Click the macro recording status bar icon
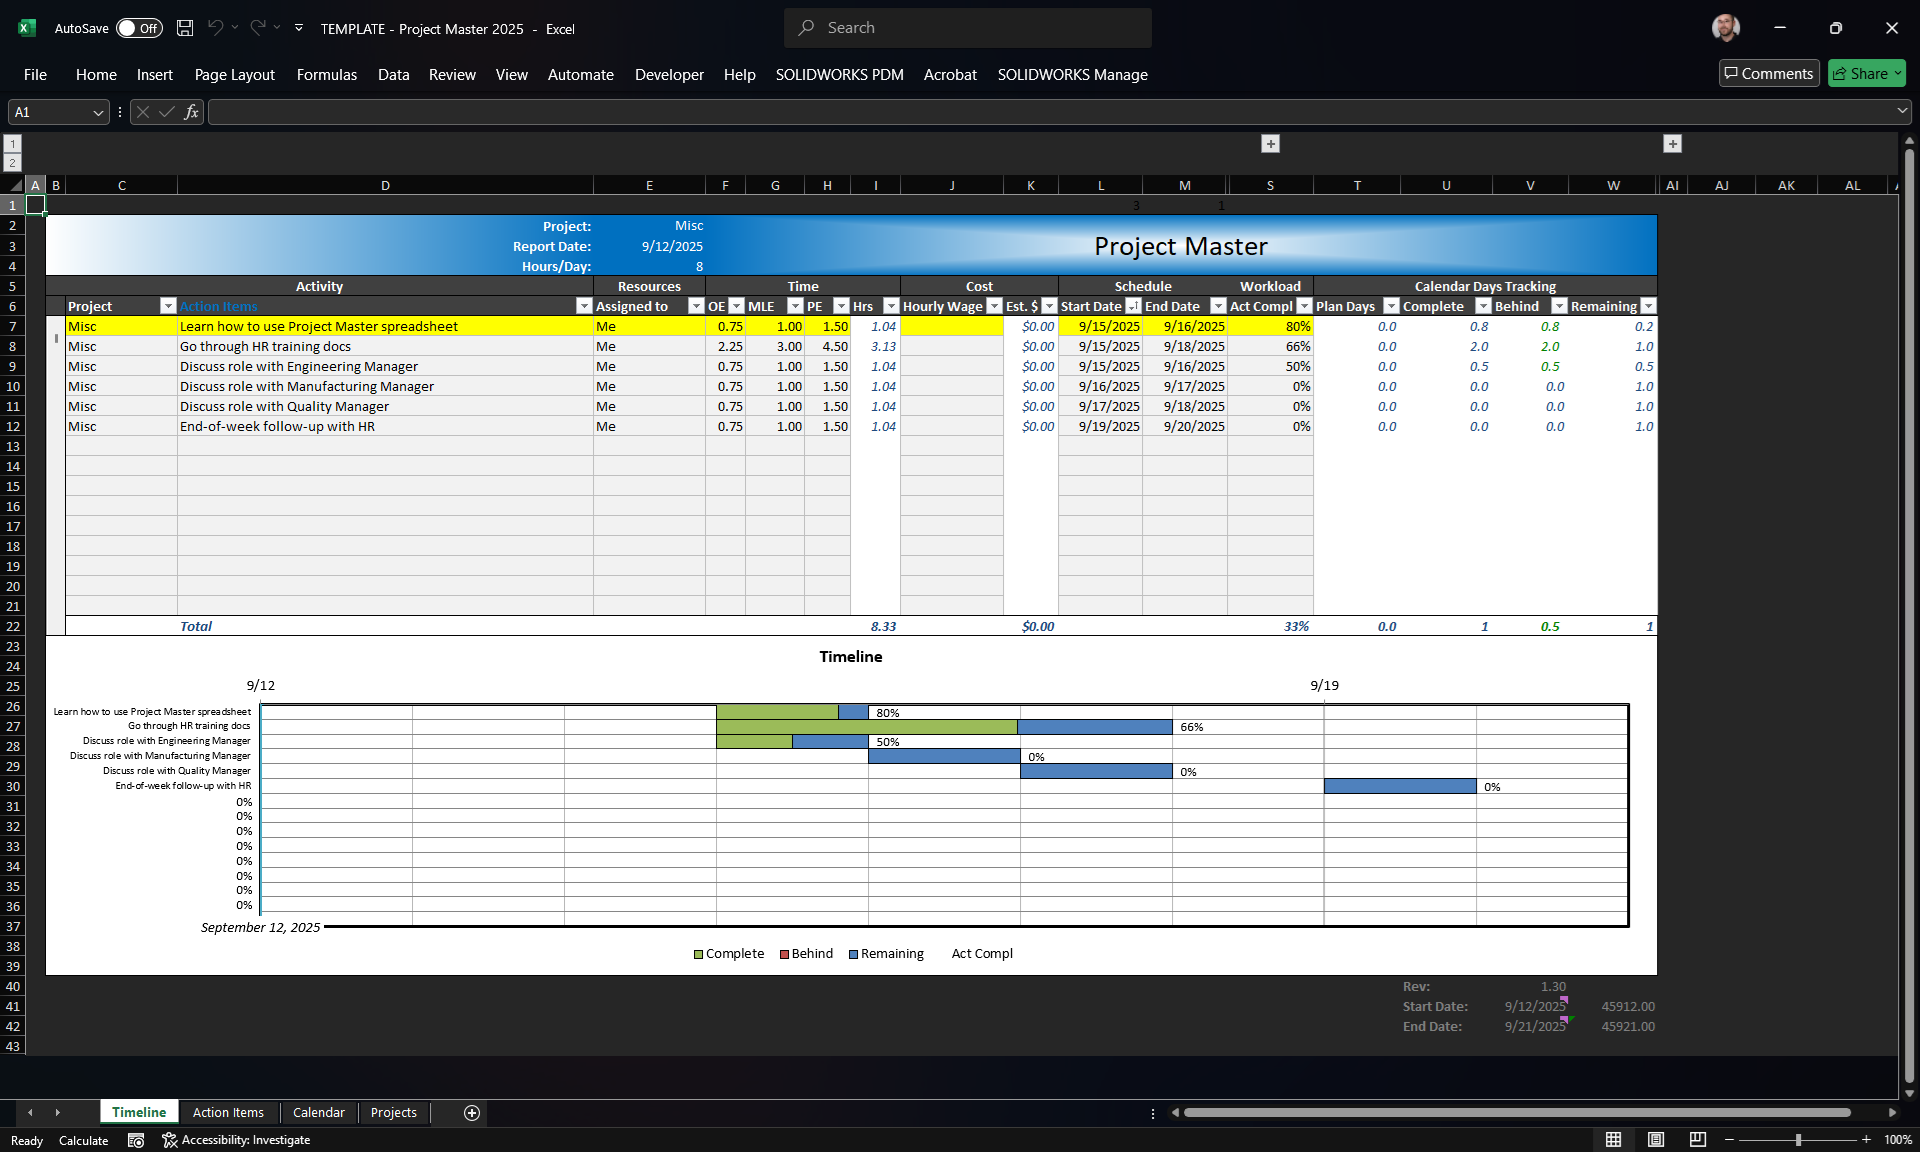Viewport: 1920px width, 1152px height. click(x=136, y=1140)
